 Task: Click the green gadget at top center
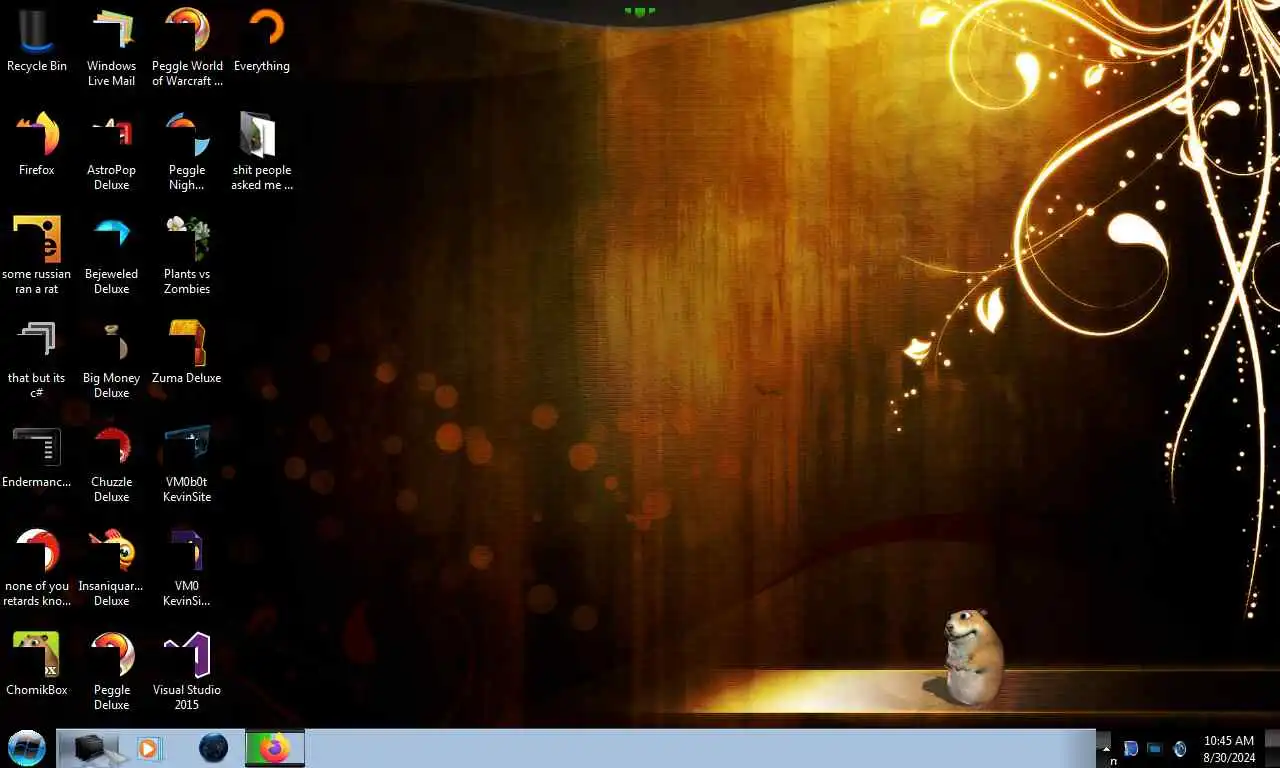click(640, 12)
